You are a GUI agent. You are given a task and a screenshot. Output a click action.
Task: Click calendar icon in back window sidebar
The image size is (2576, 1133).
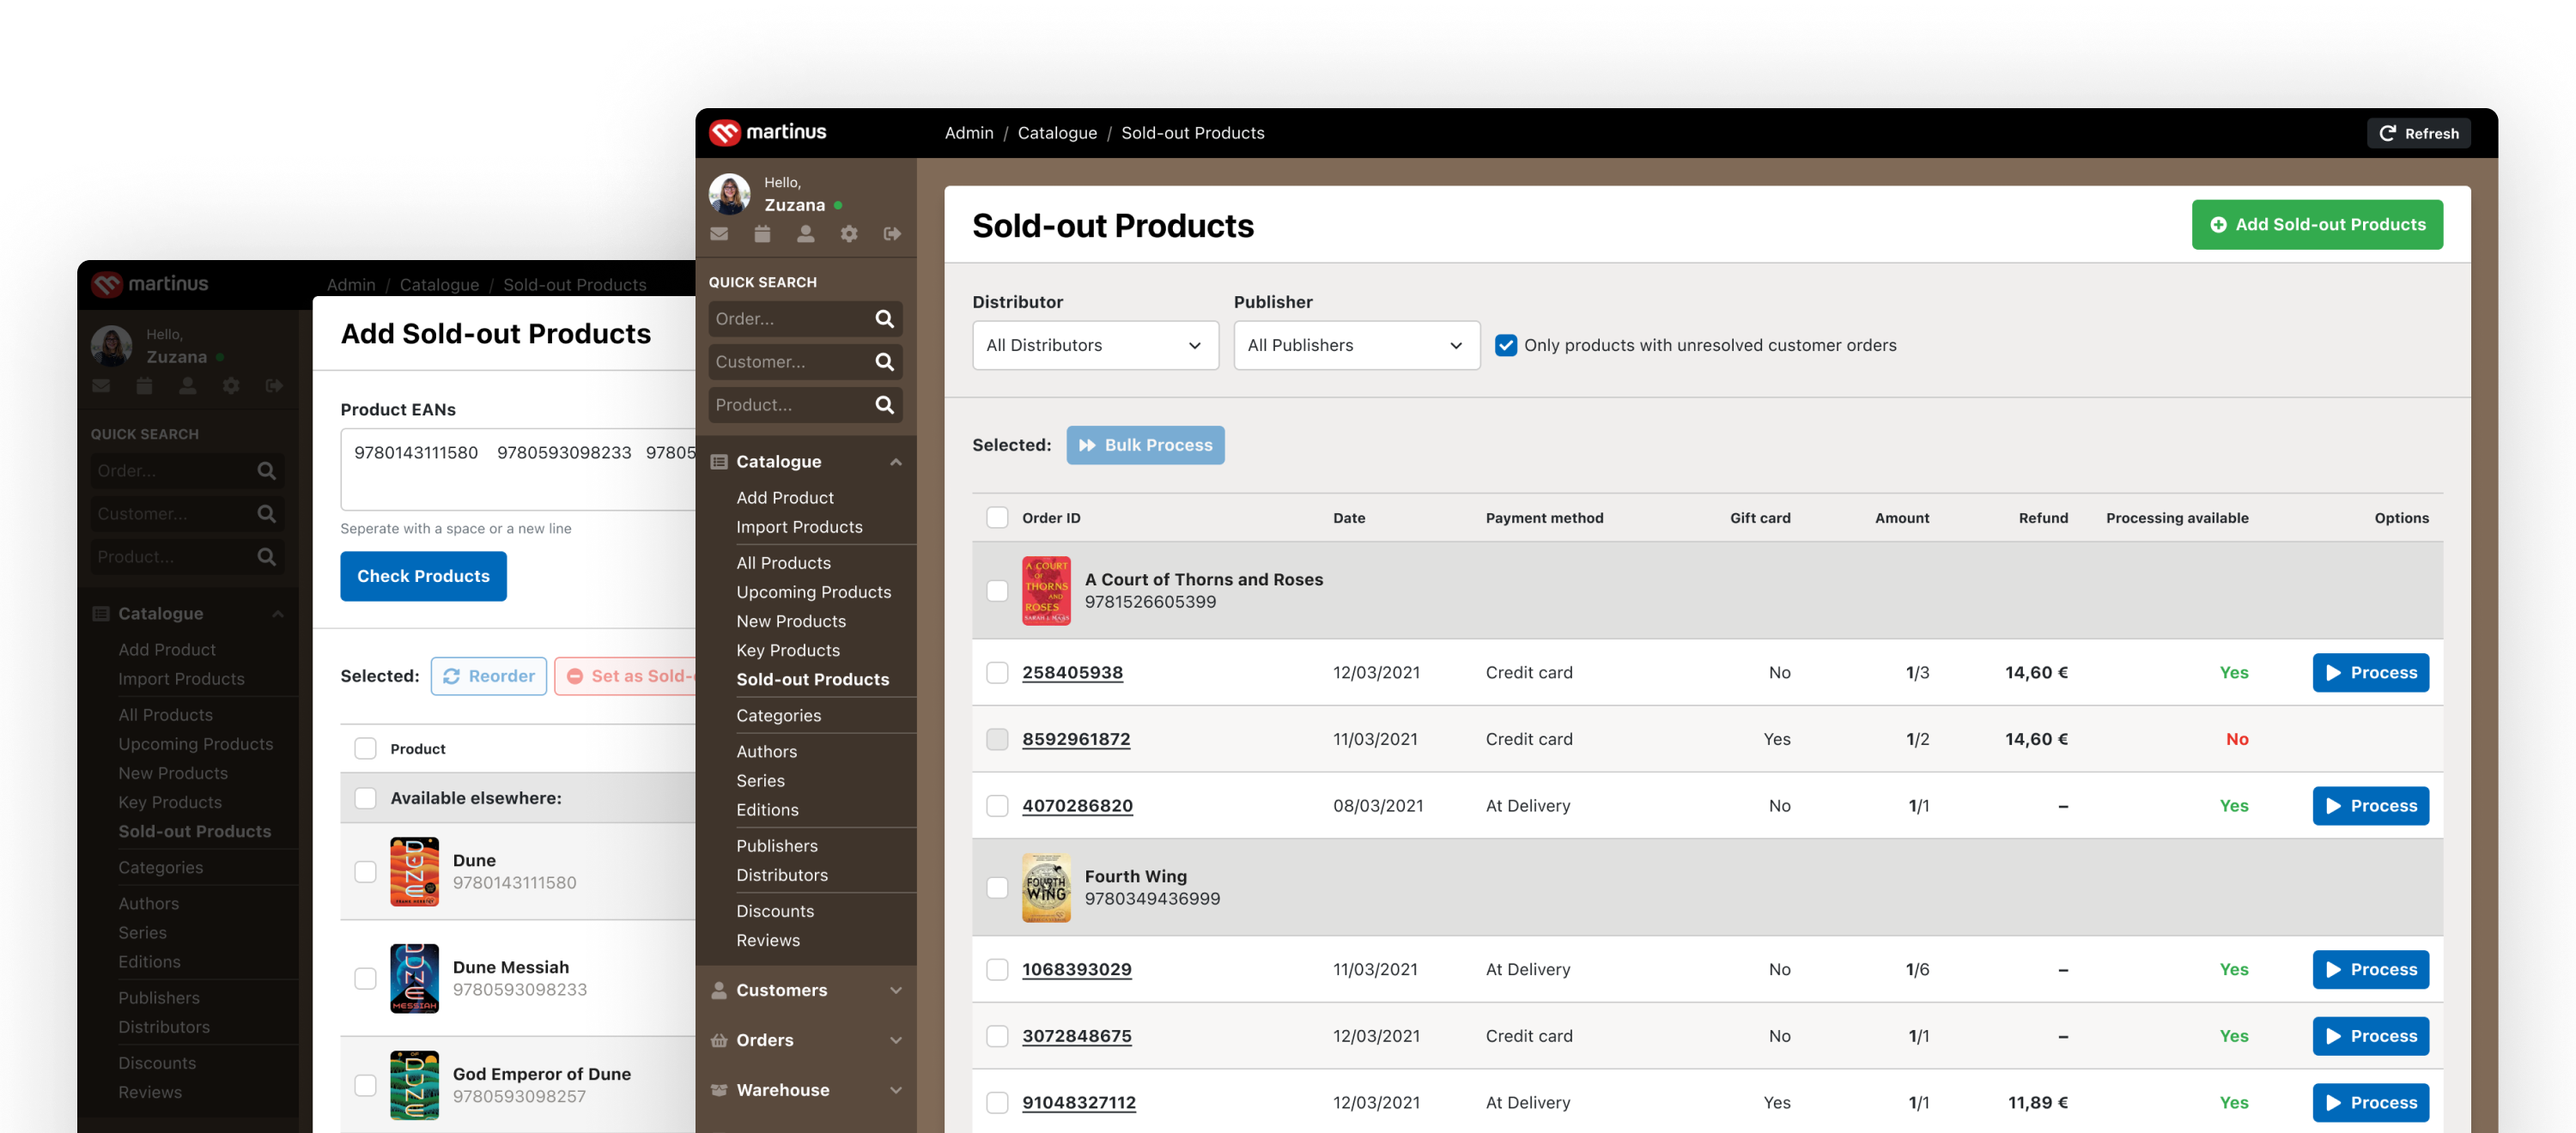click(144, 385)
